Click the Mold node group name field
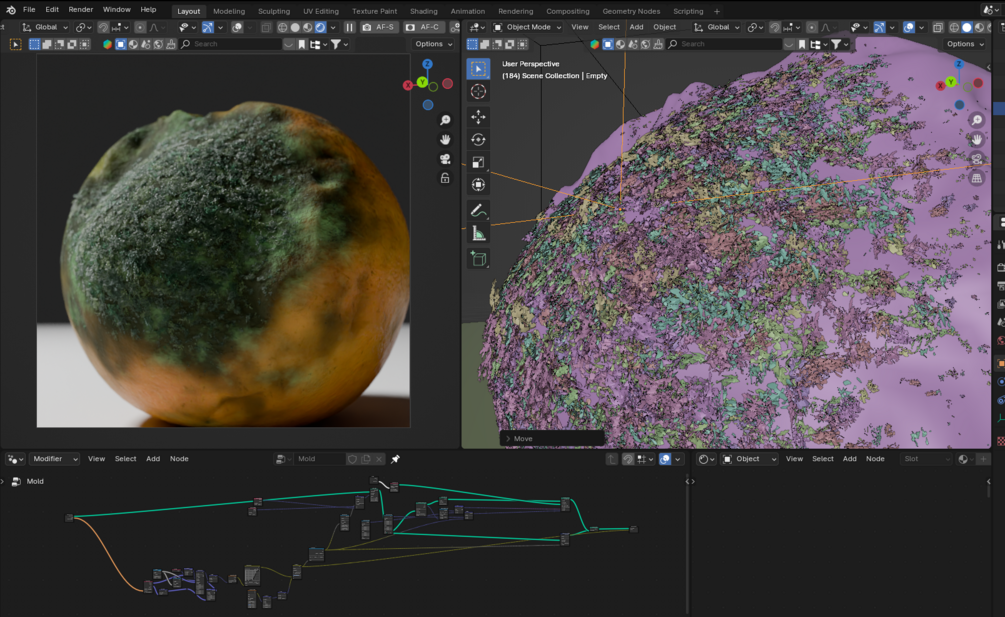 tap(320, 459)
